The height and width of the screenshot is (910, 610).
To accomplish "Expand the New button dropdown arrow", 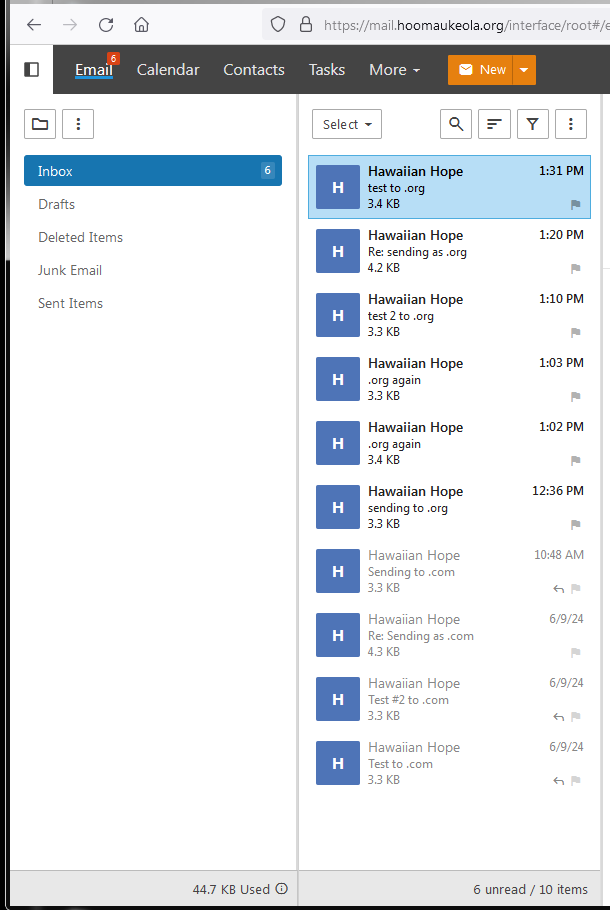I will 524,70.
